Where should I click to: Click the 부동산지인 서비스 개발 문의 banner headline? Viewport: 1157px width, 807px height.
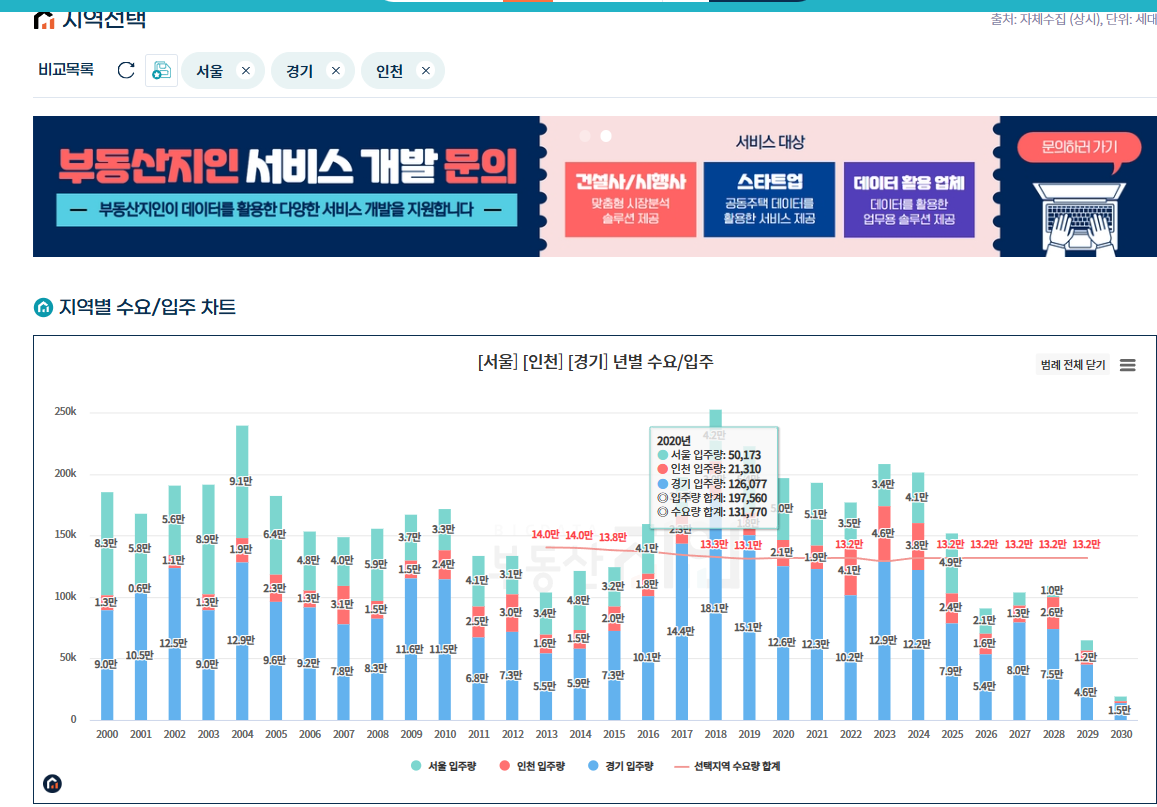pos(288,167)
